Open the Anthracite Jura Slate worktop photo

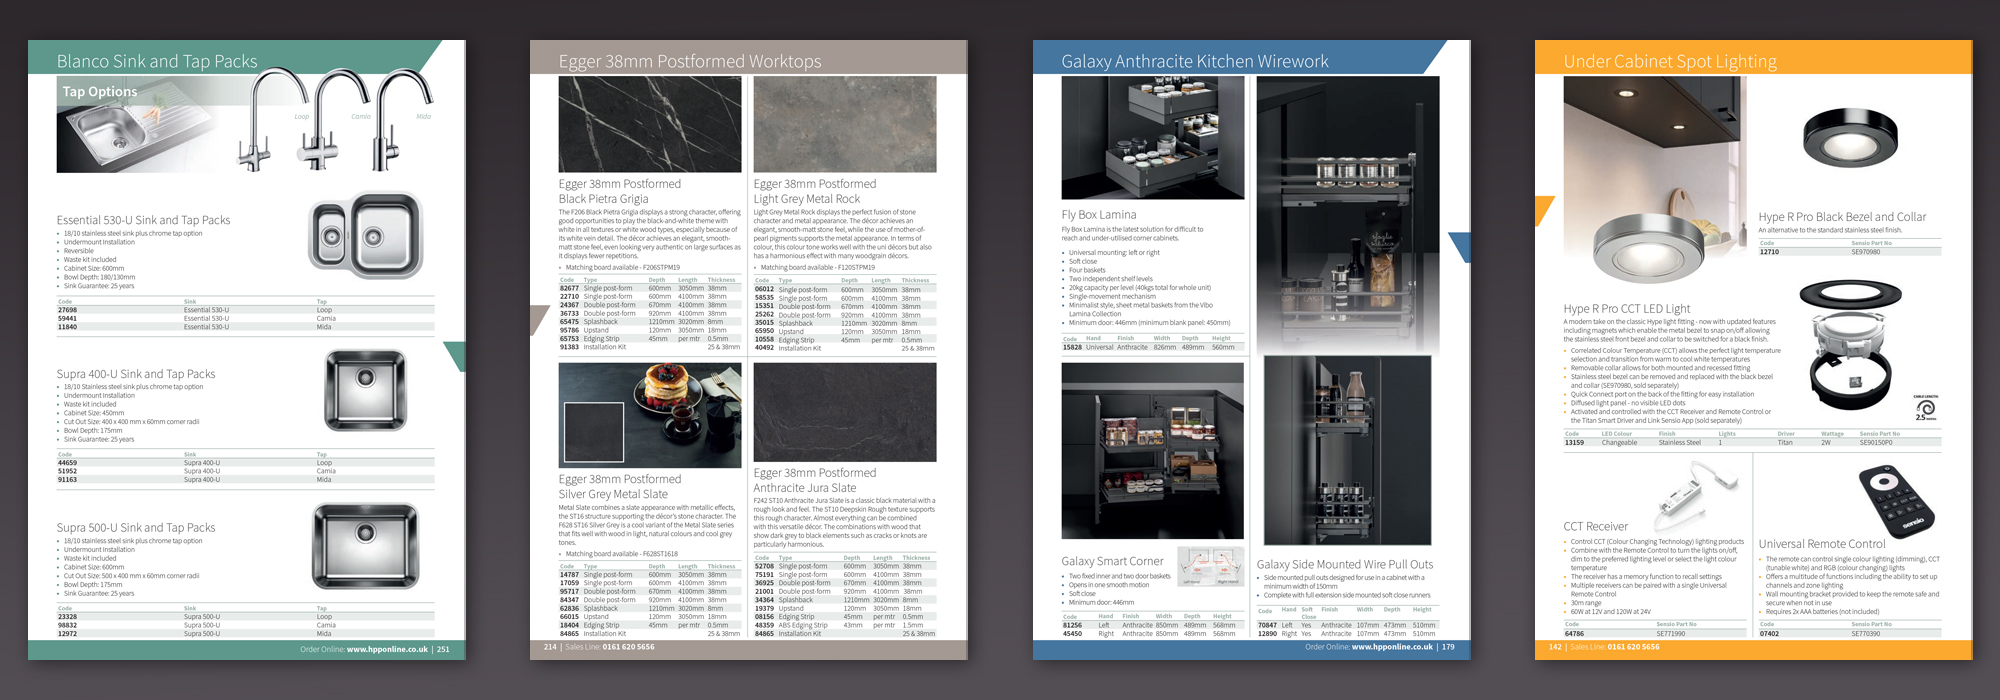coord(845,412)
